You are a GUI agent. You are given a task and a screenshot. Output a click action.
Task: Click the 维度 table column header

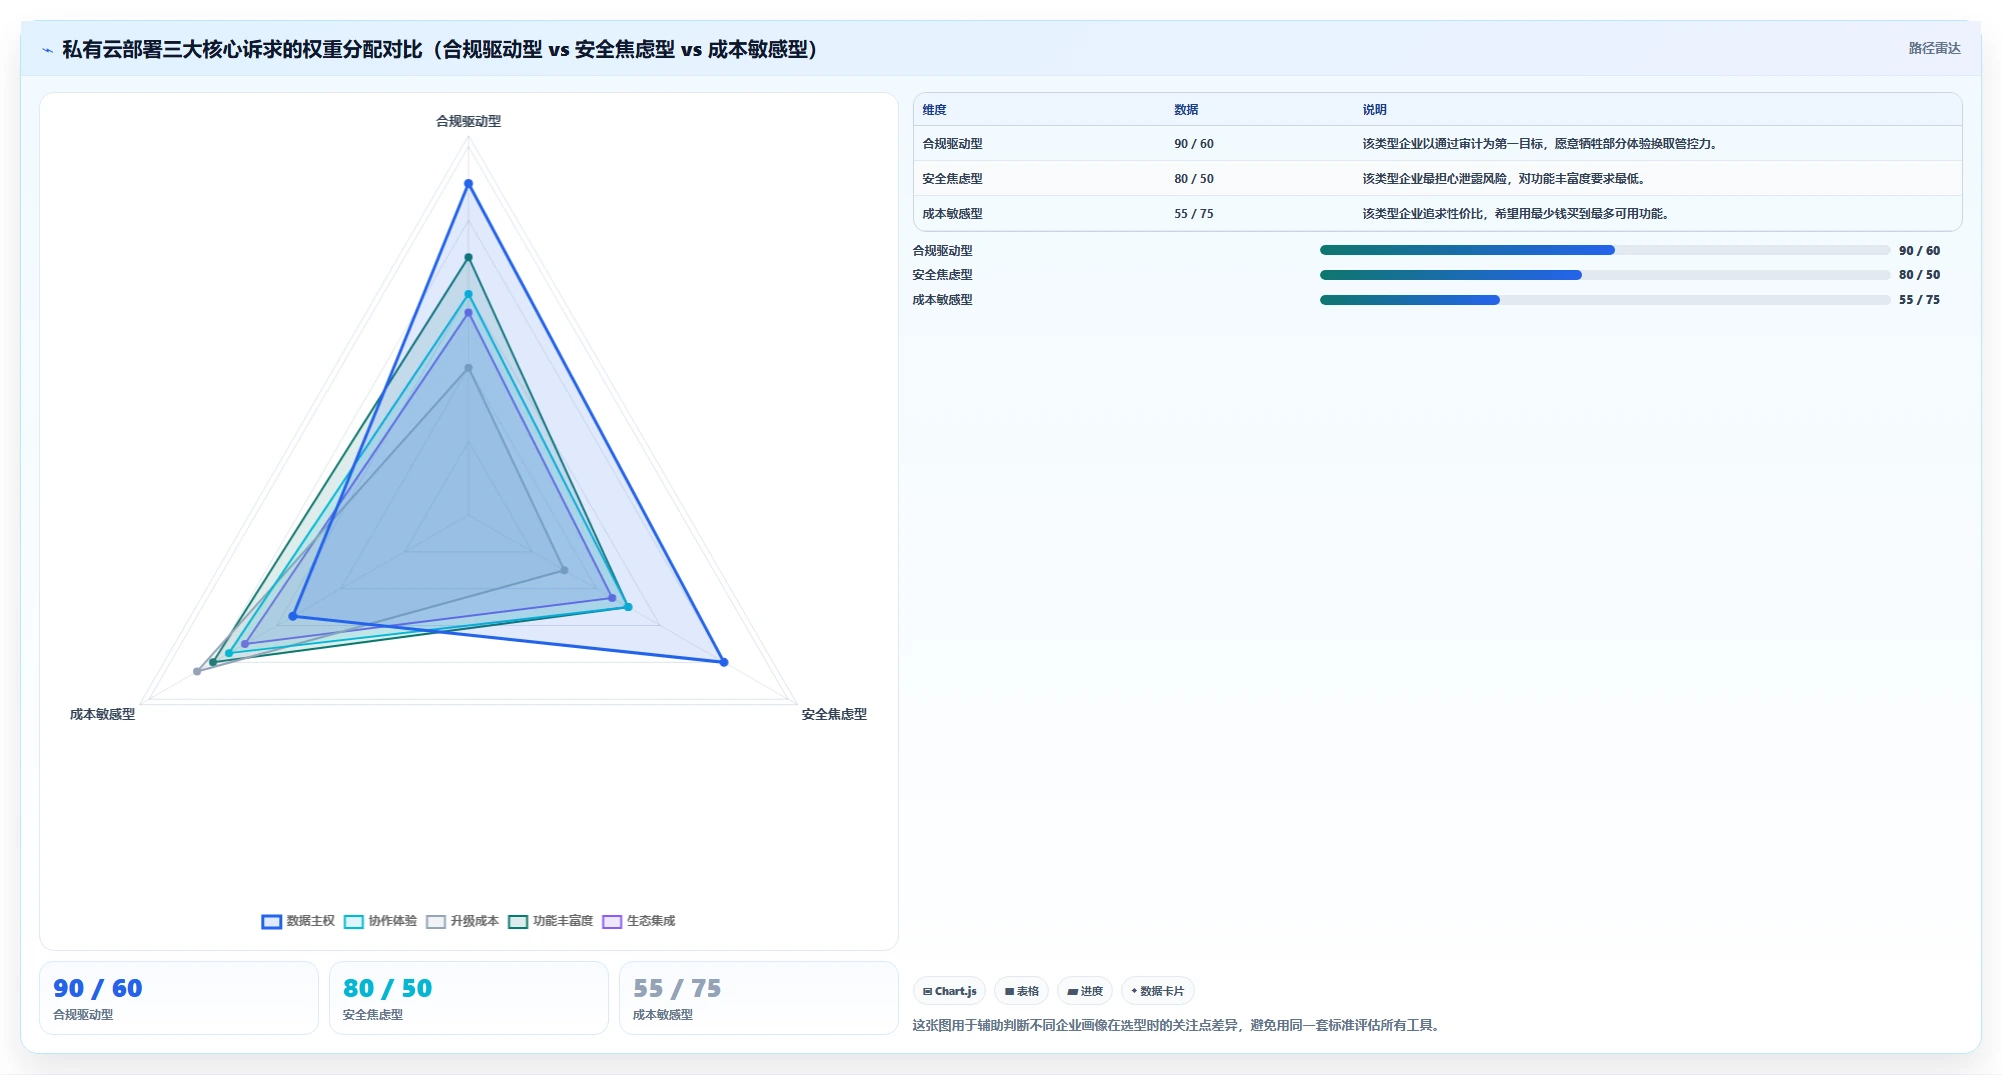point(934,110)
